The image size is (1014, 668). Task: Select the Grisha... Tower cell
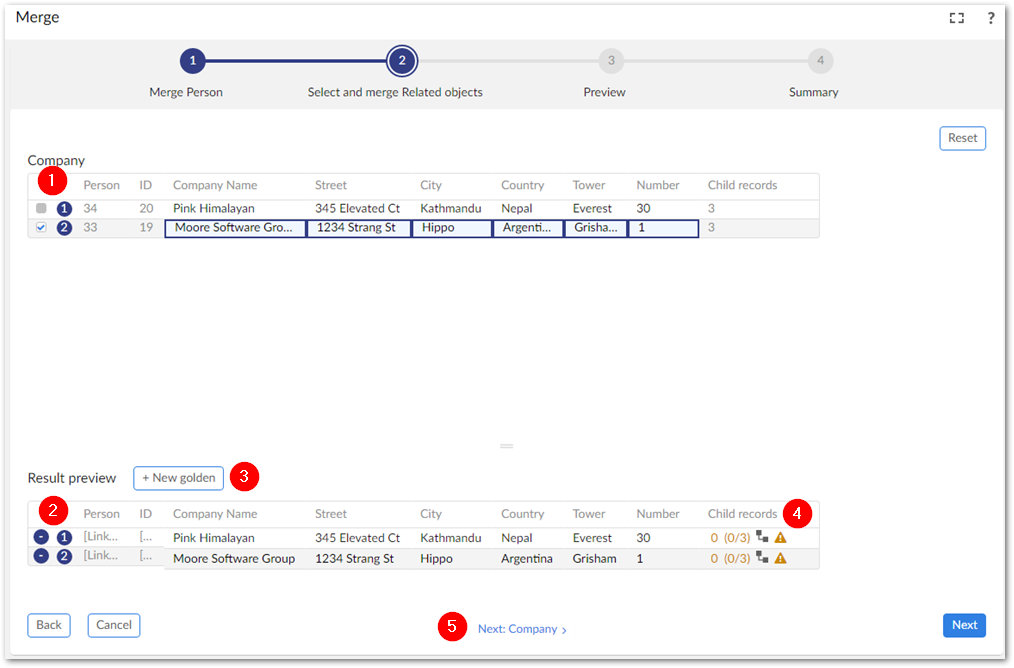[x=596, y=228]
